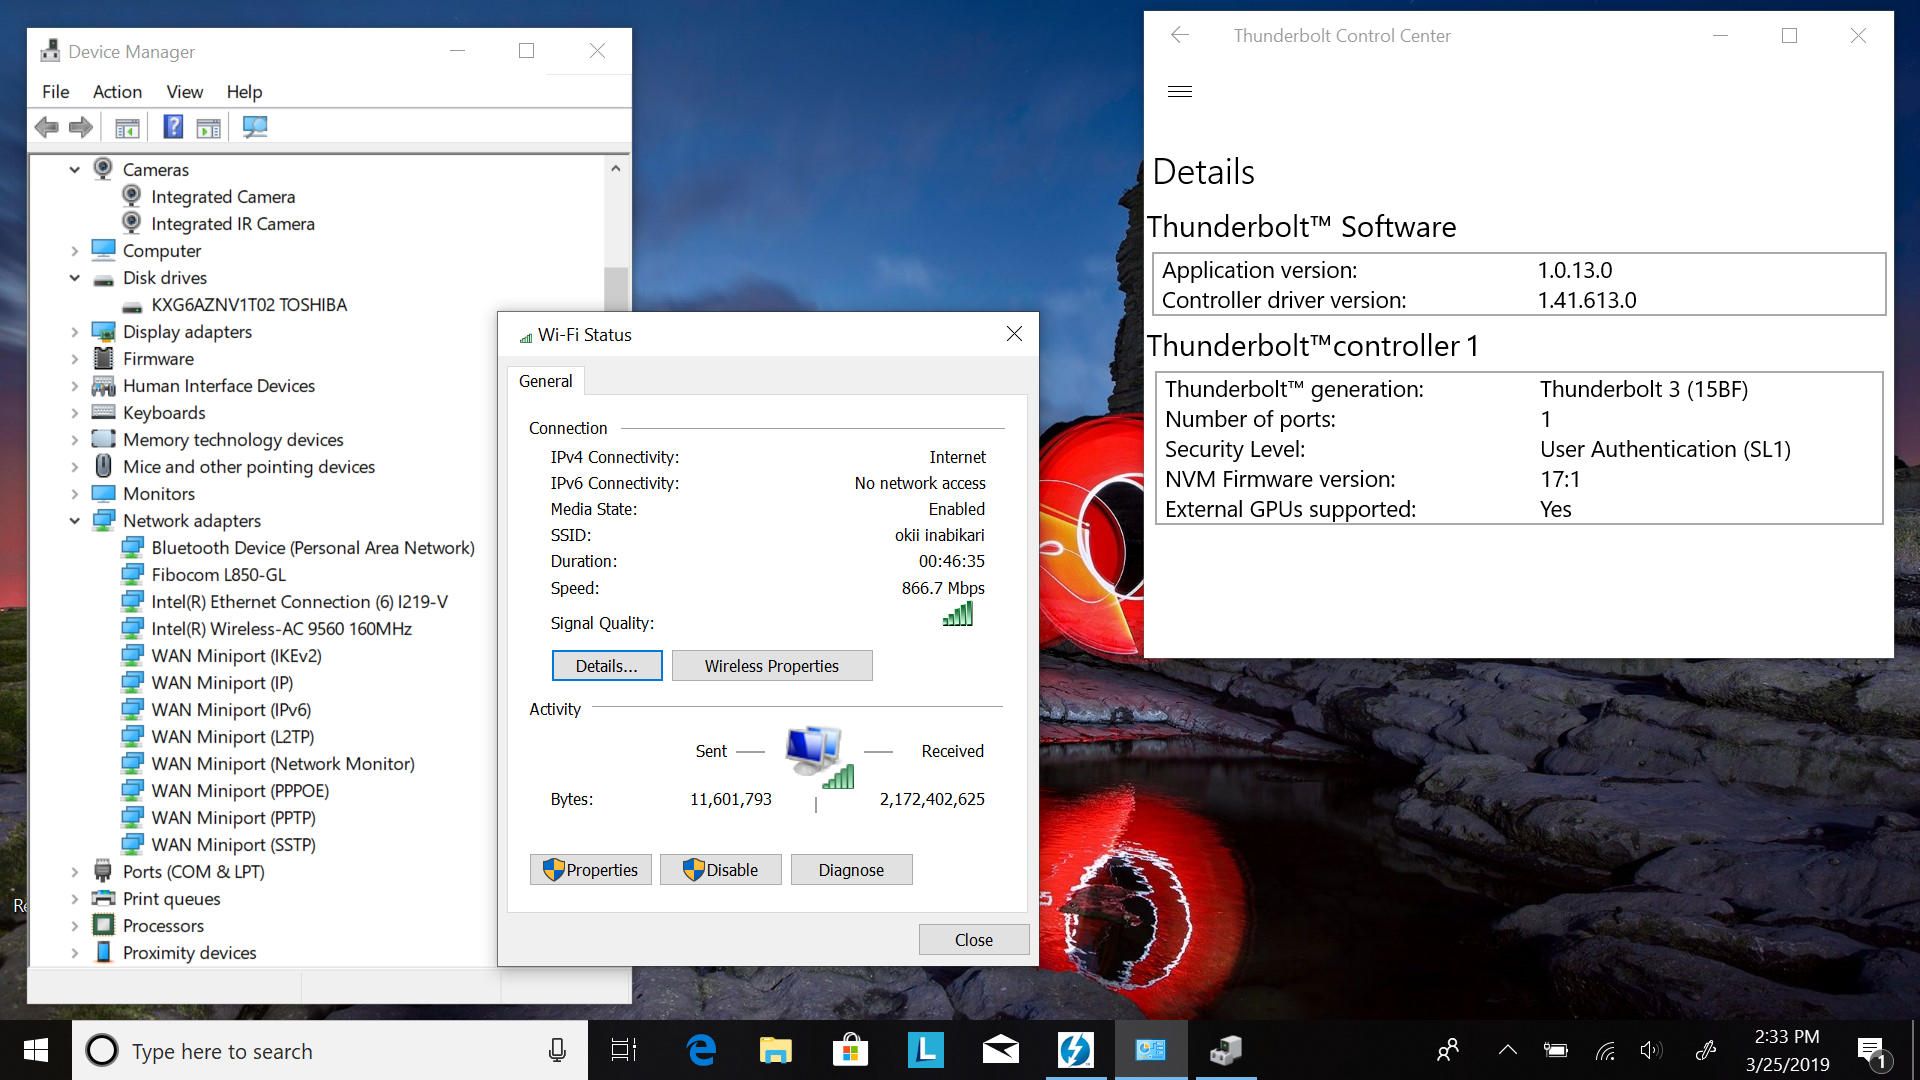Go back in Thunderbolt Control Center
This screenshot has height=1080, width=1920.
tap(1180, 35)
